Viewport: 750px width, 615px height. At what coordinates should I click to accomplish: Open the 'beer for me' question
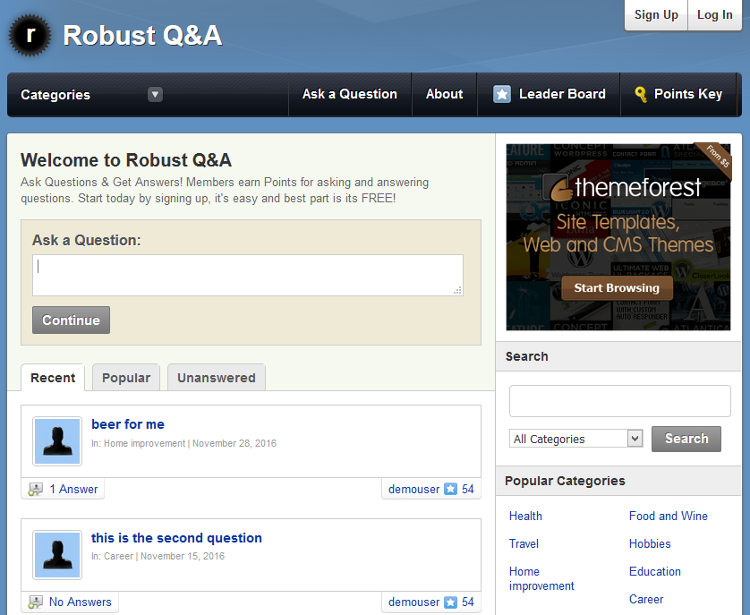click(128, 424)
